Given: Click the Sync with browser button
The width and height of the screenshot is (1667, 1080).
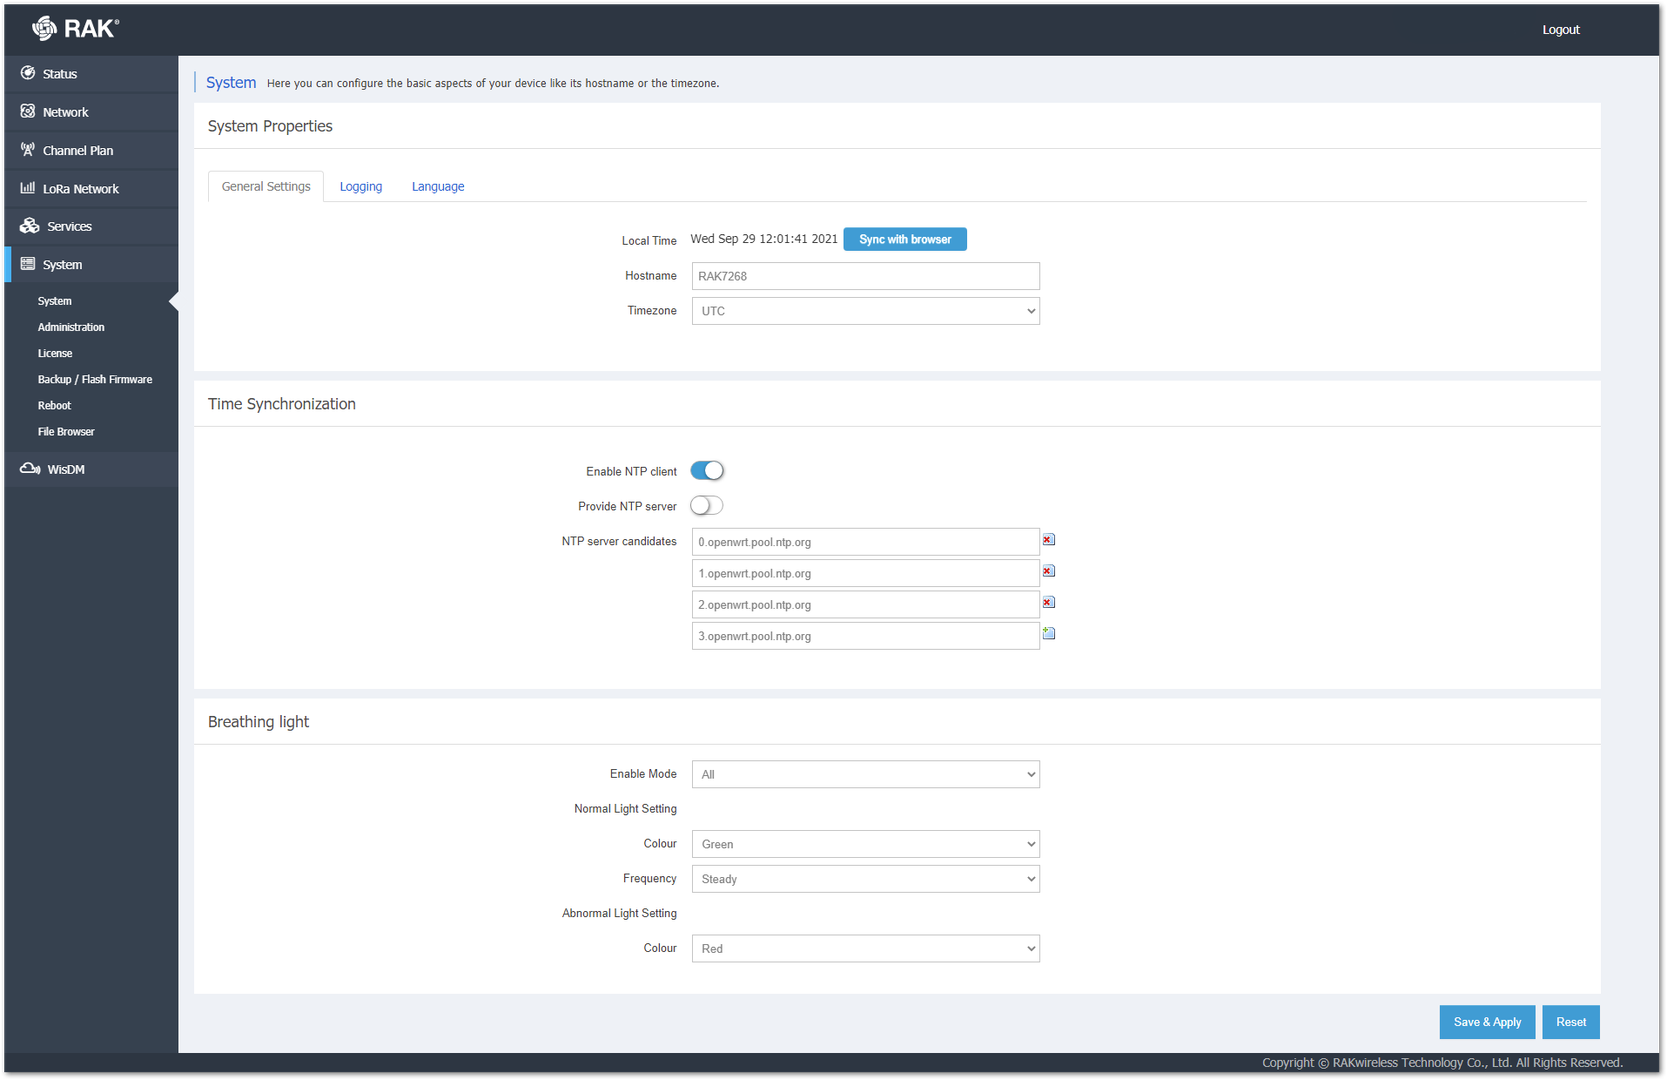Looking at the screenshot, I should [905, 239].
